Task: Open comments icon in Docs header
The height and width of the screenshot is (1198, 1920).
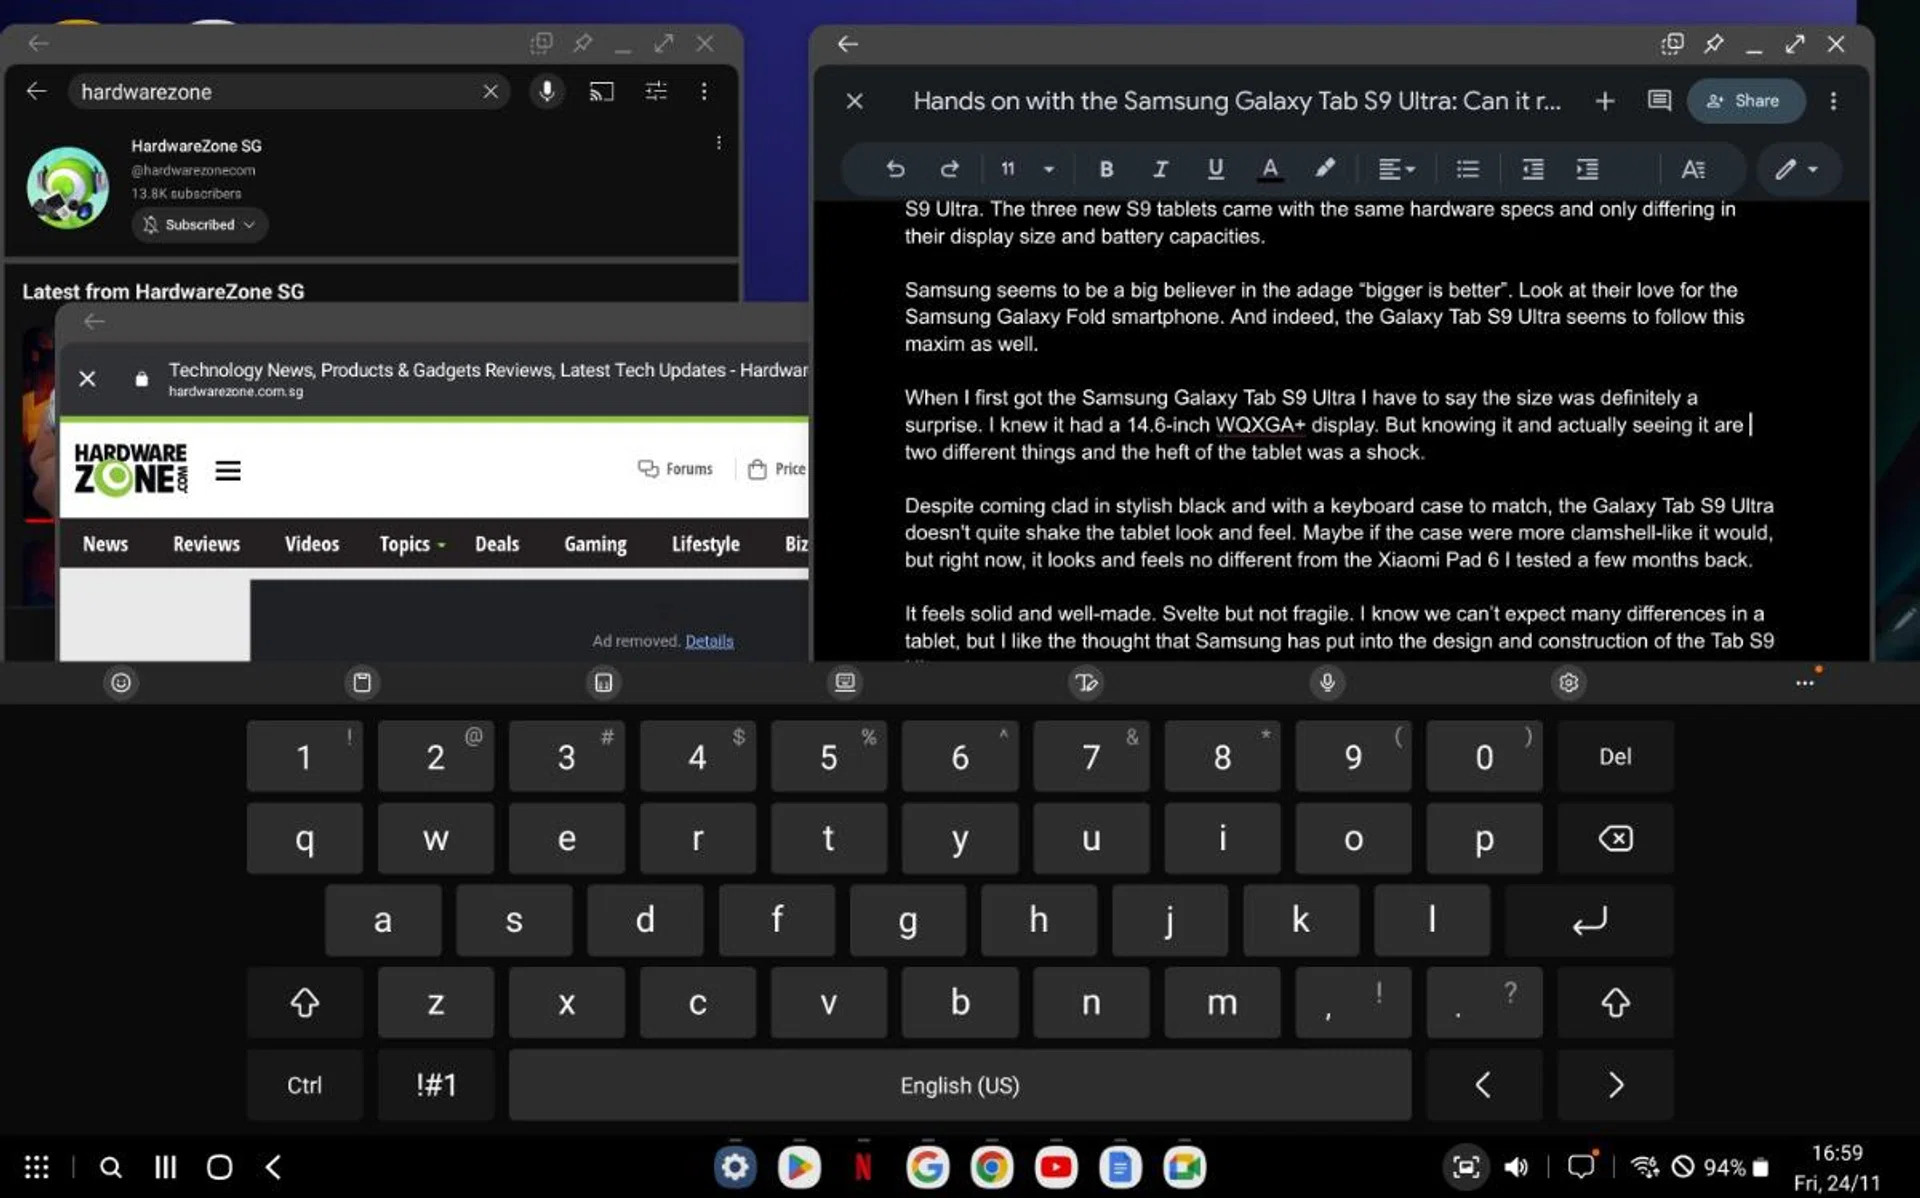Action: point(1659,101)
